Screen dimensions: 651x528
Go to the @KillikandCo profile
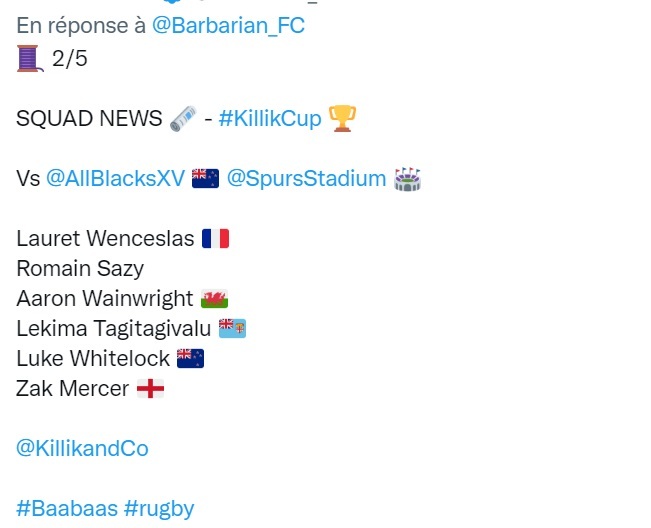click(82, 448)
